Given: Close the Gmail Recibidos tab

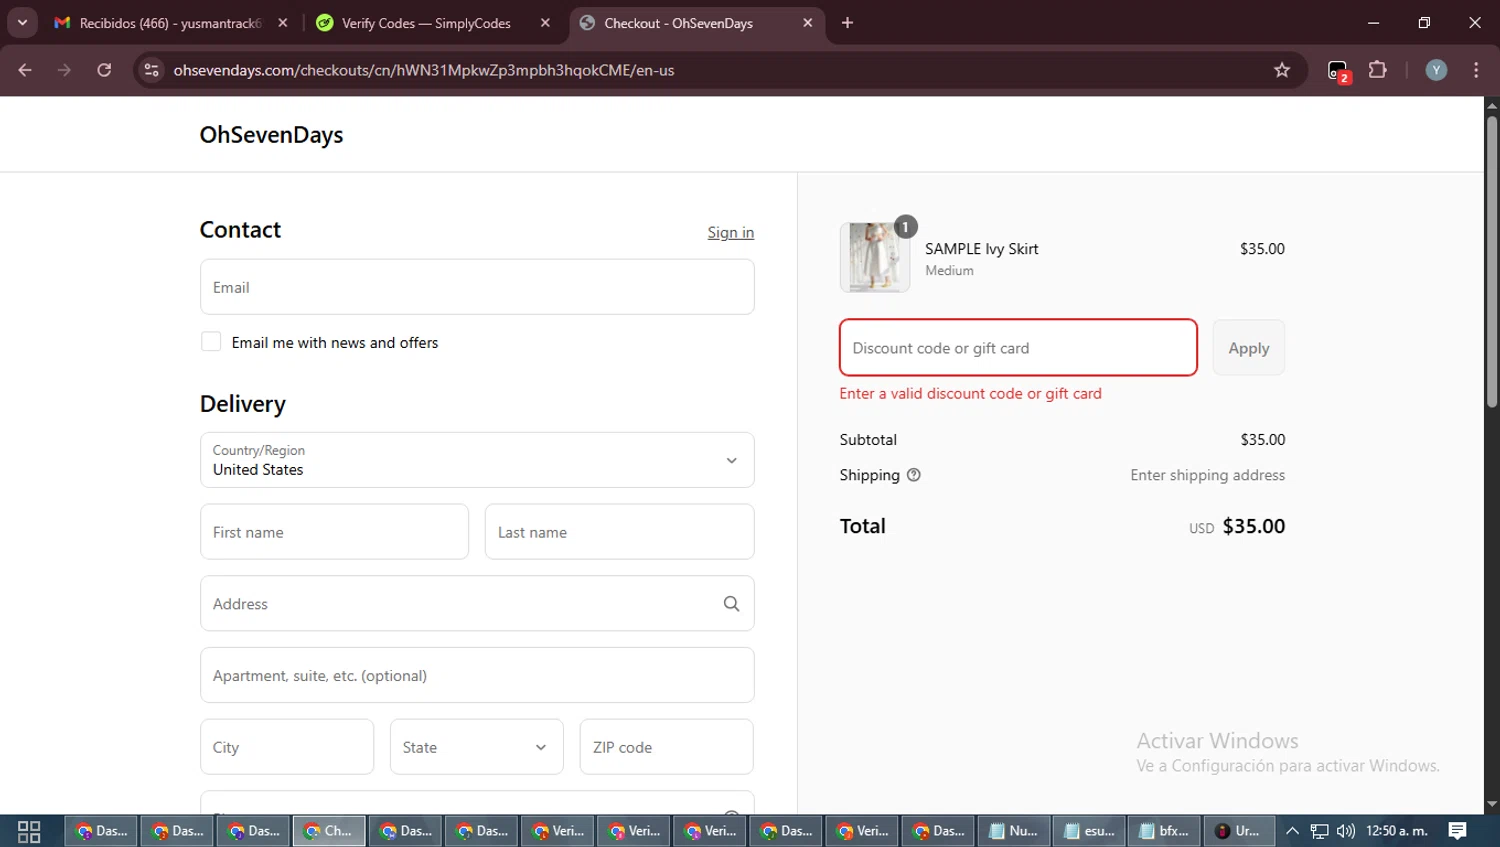Looking at the screenshot, I should 283,23.
